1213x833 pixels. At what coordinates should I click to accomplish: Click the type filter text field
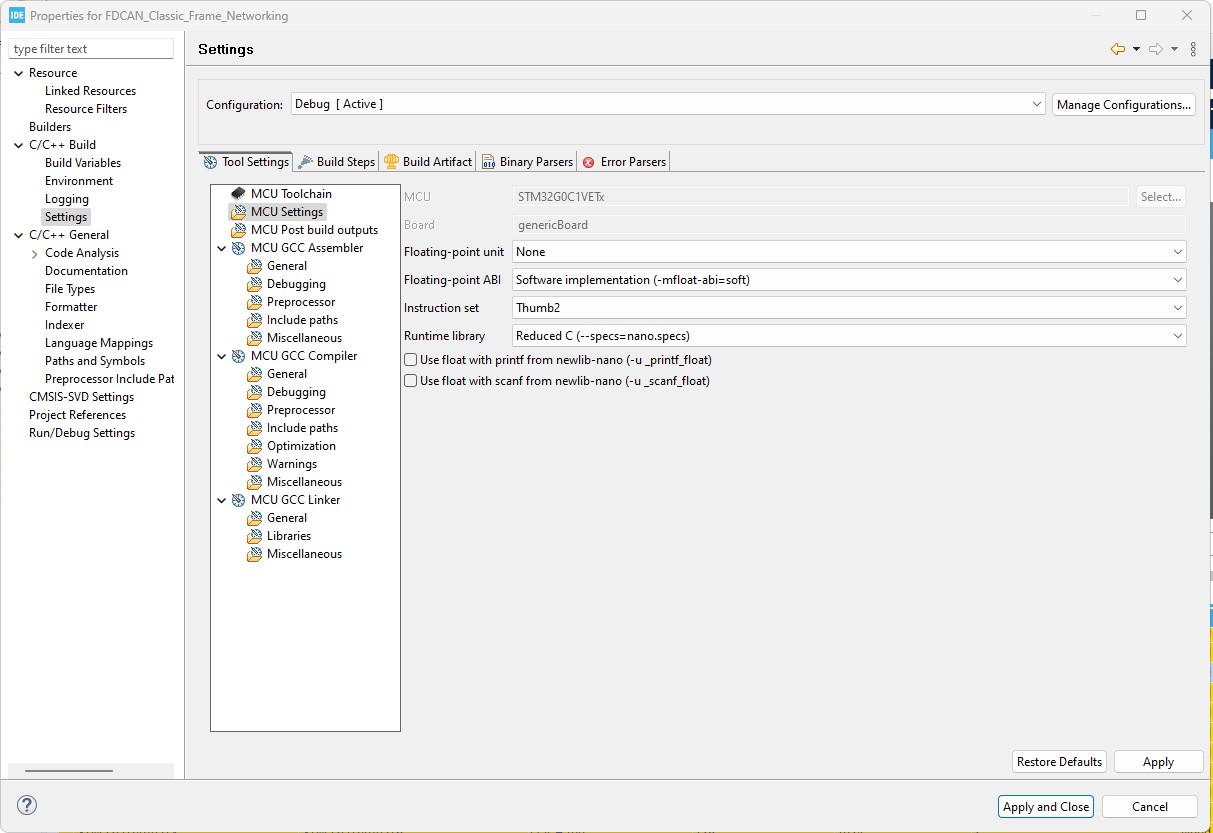tap(91, 49)
